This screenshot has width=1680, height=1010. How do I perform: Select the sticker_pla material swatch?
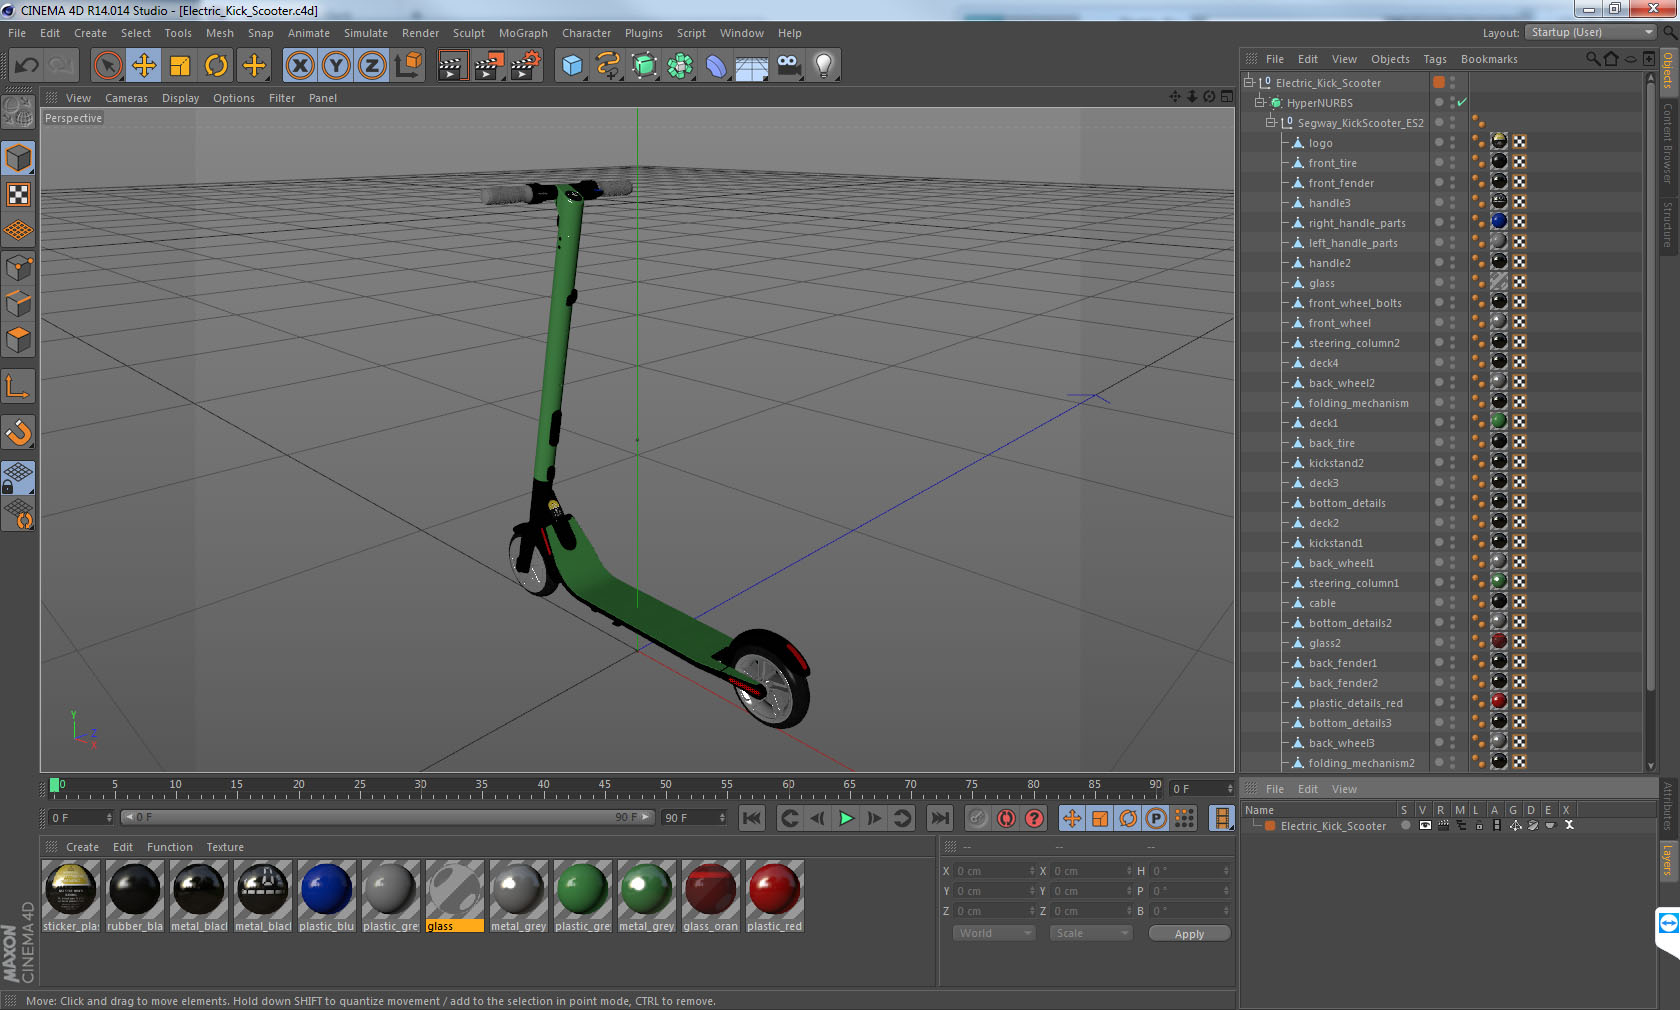(70, 896)
